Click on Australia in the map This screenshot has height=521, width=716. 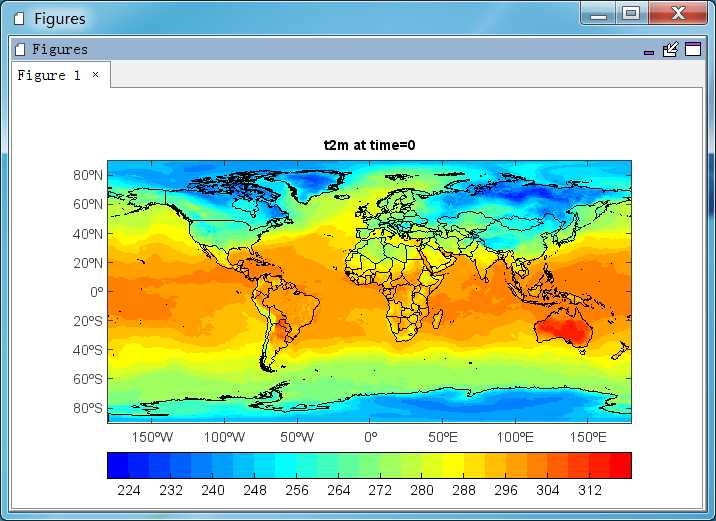tap(565, 329)
